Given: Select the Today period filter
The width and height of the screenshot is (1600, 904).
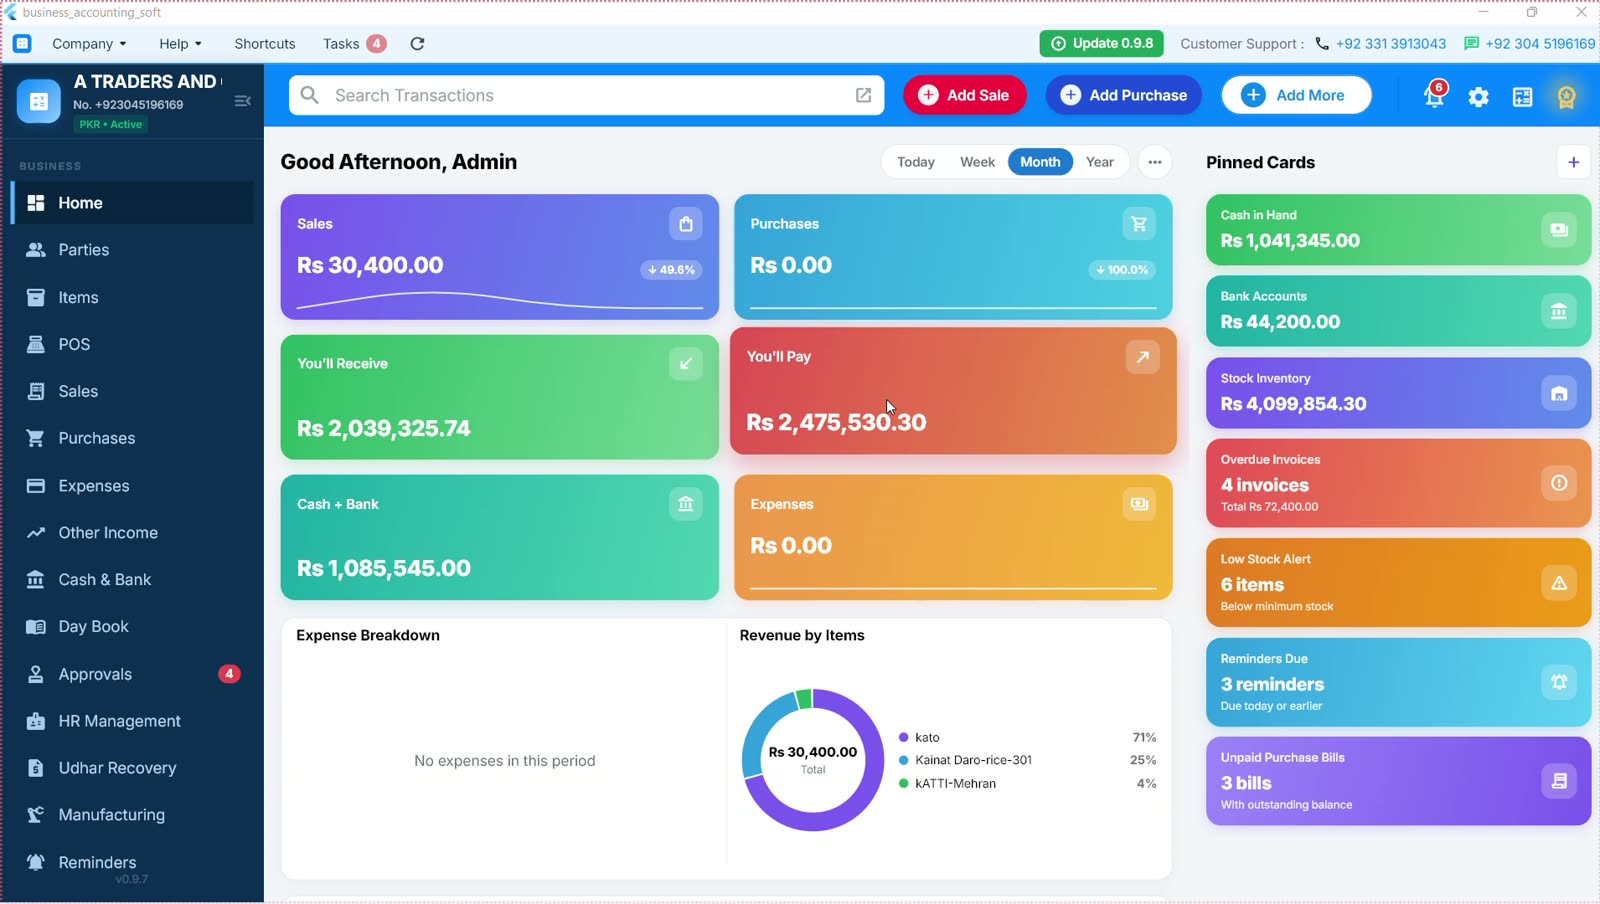Looking at the screenshot, I should point(916,162).
